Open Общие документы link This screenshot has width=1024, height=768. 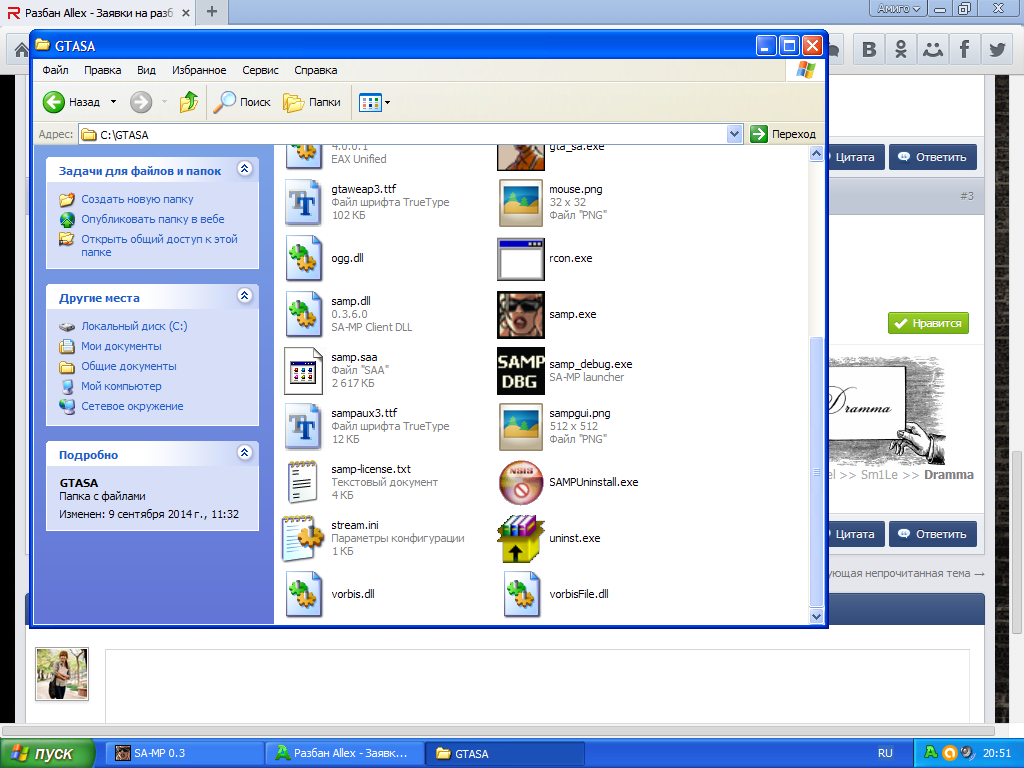[129, 366]
